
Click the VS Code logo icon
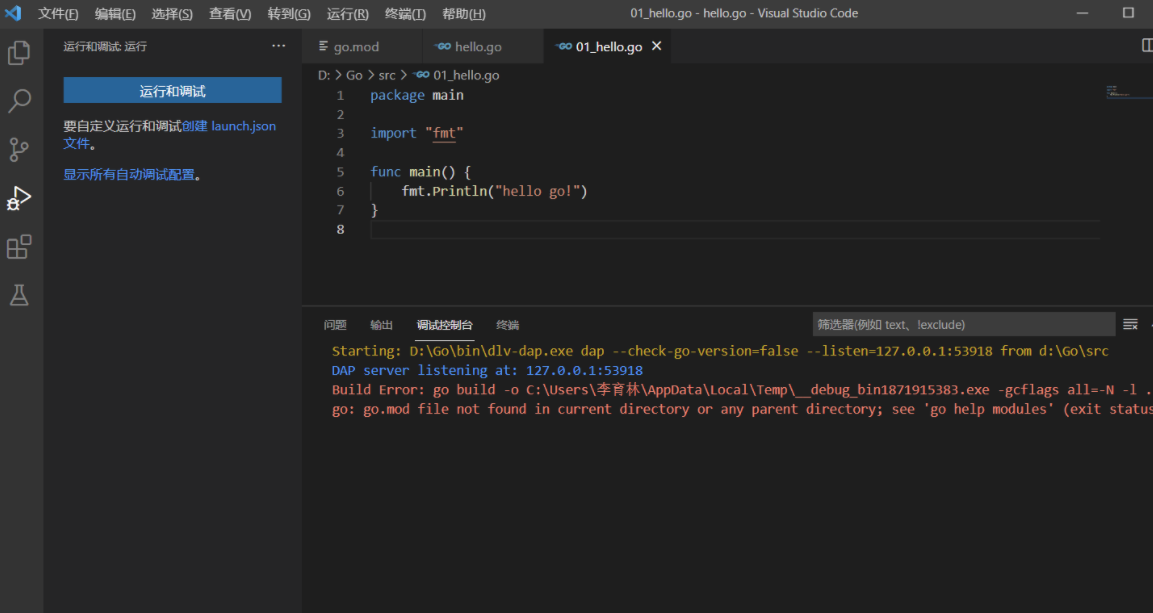13,14
